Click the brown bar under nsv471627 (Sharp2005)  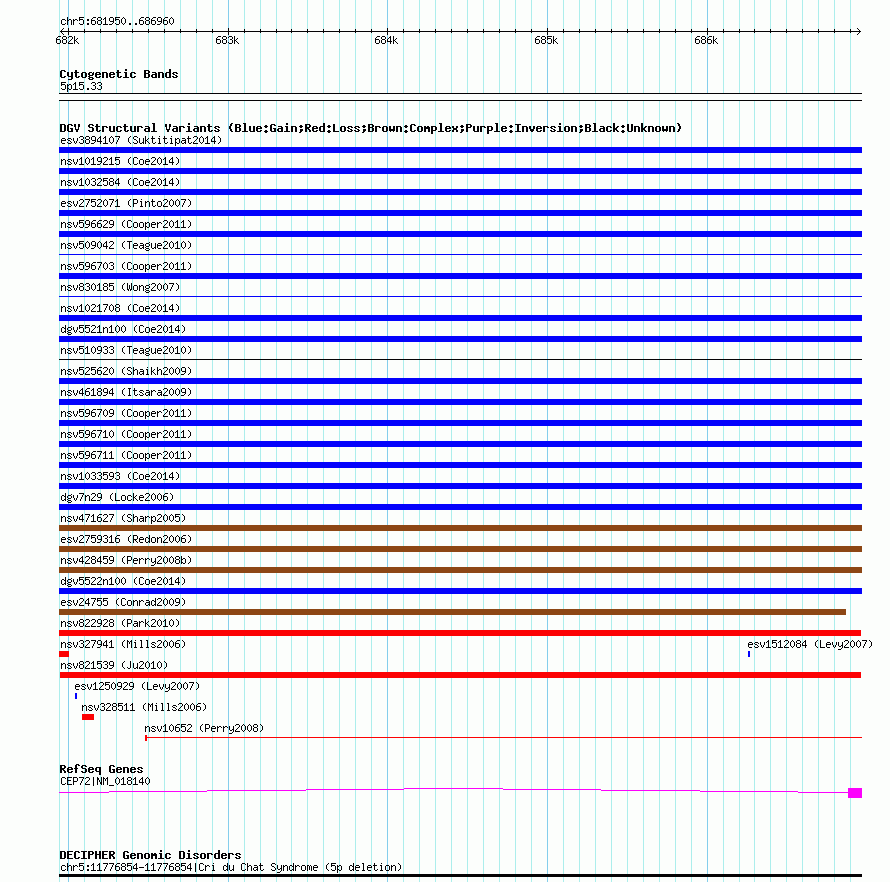[x=460, y=528]
